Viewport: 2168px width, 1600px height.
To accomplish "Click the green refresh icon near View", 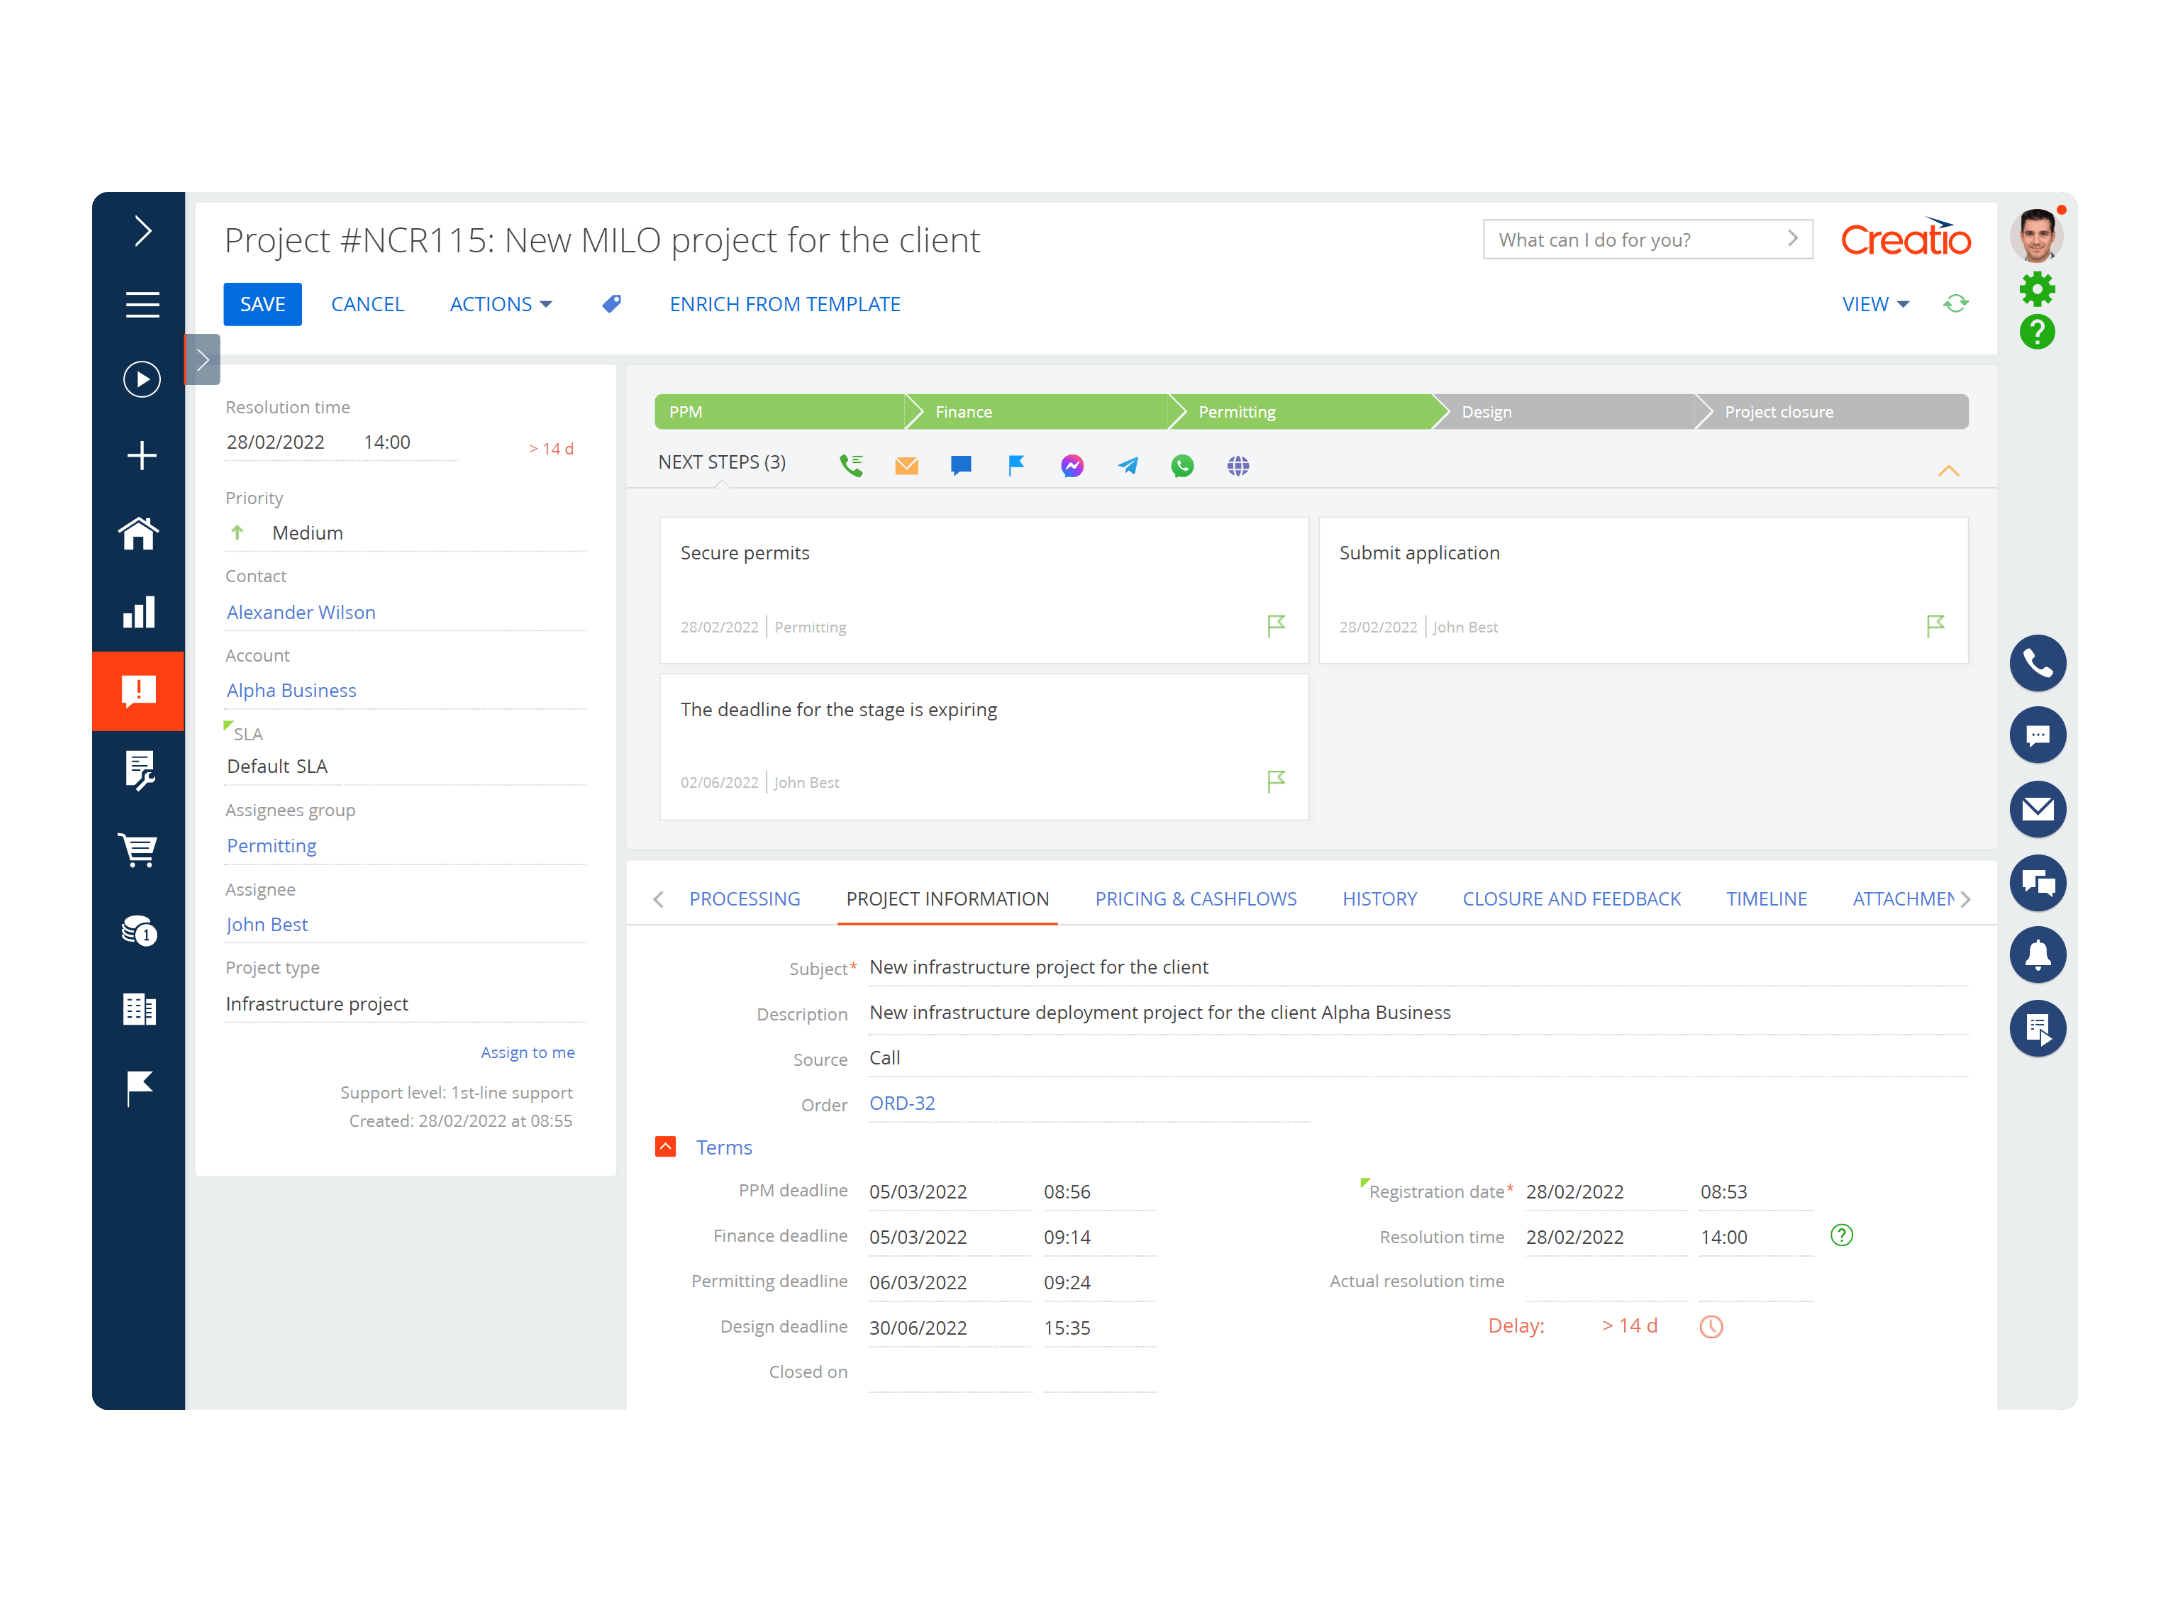I will coord(1956,304).
